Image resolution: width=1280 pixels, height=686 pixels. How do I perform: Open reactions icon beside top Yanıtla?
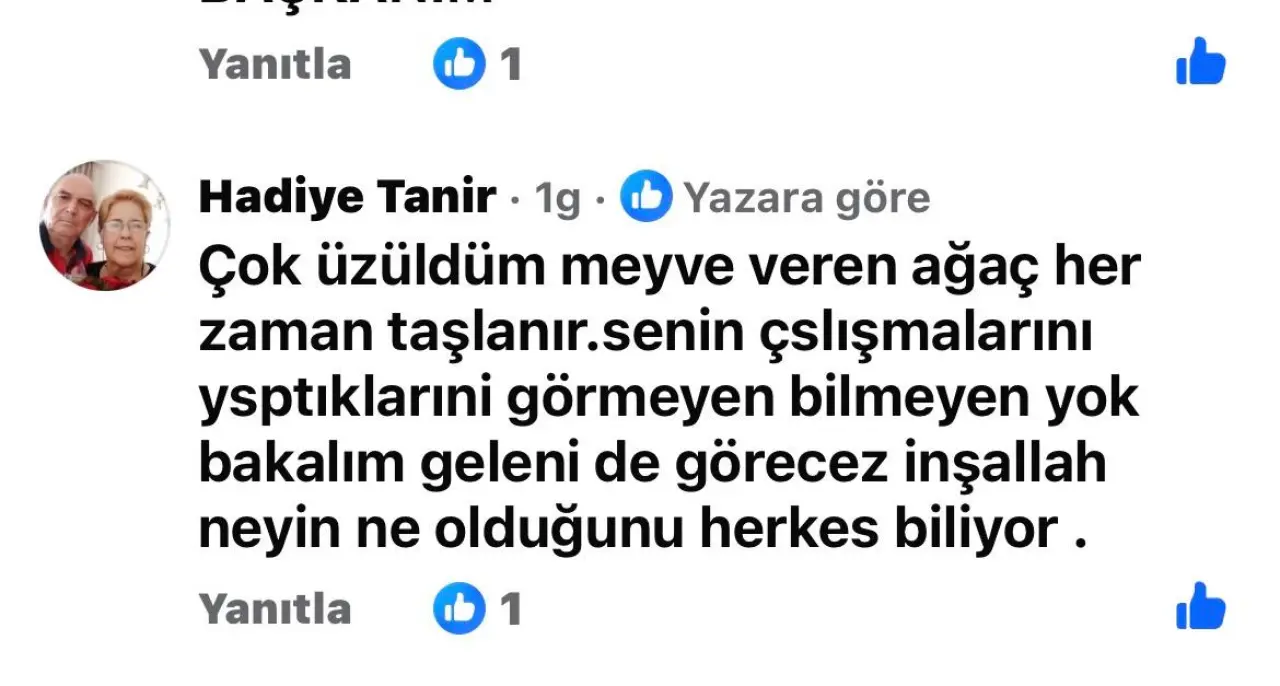[x=459, y=64]
